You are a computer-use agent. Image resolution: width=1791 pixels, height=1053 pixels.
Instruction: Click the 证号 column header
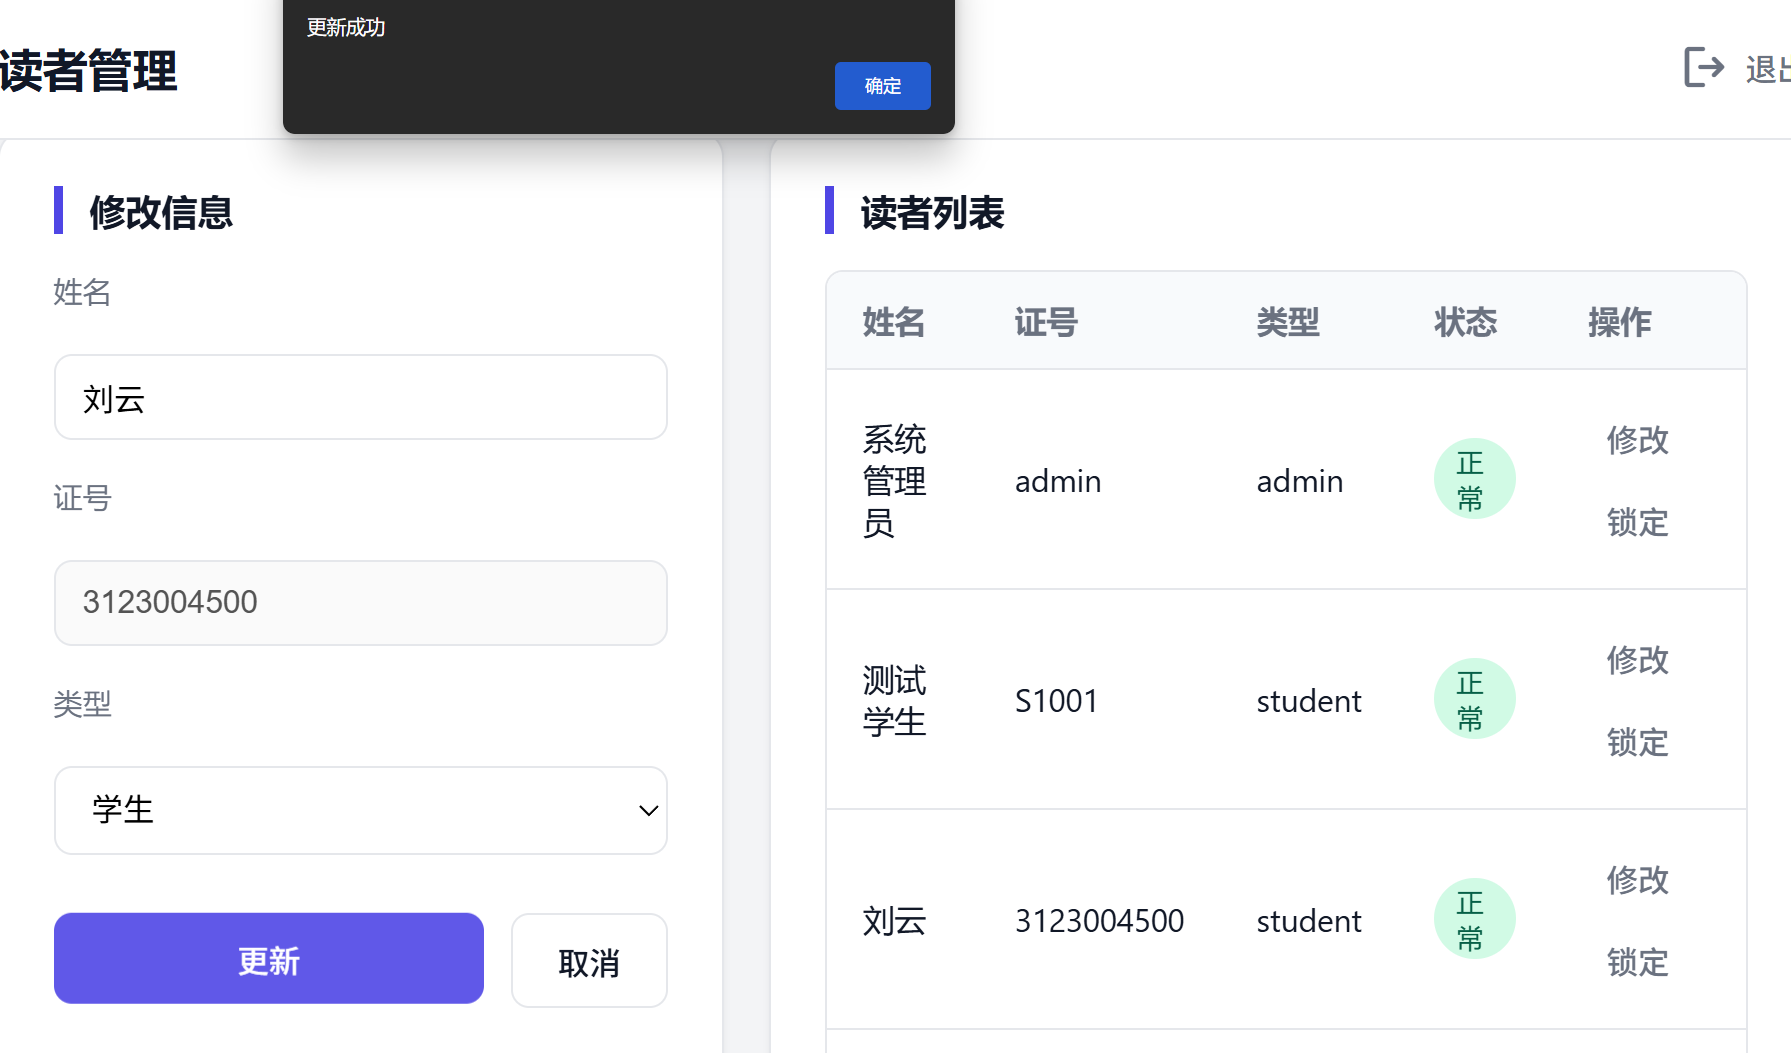point(1046,322)
